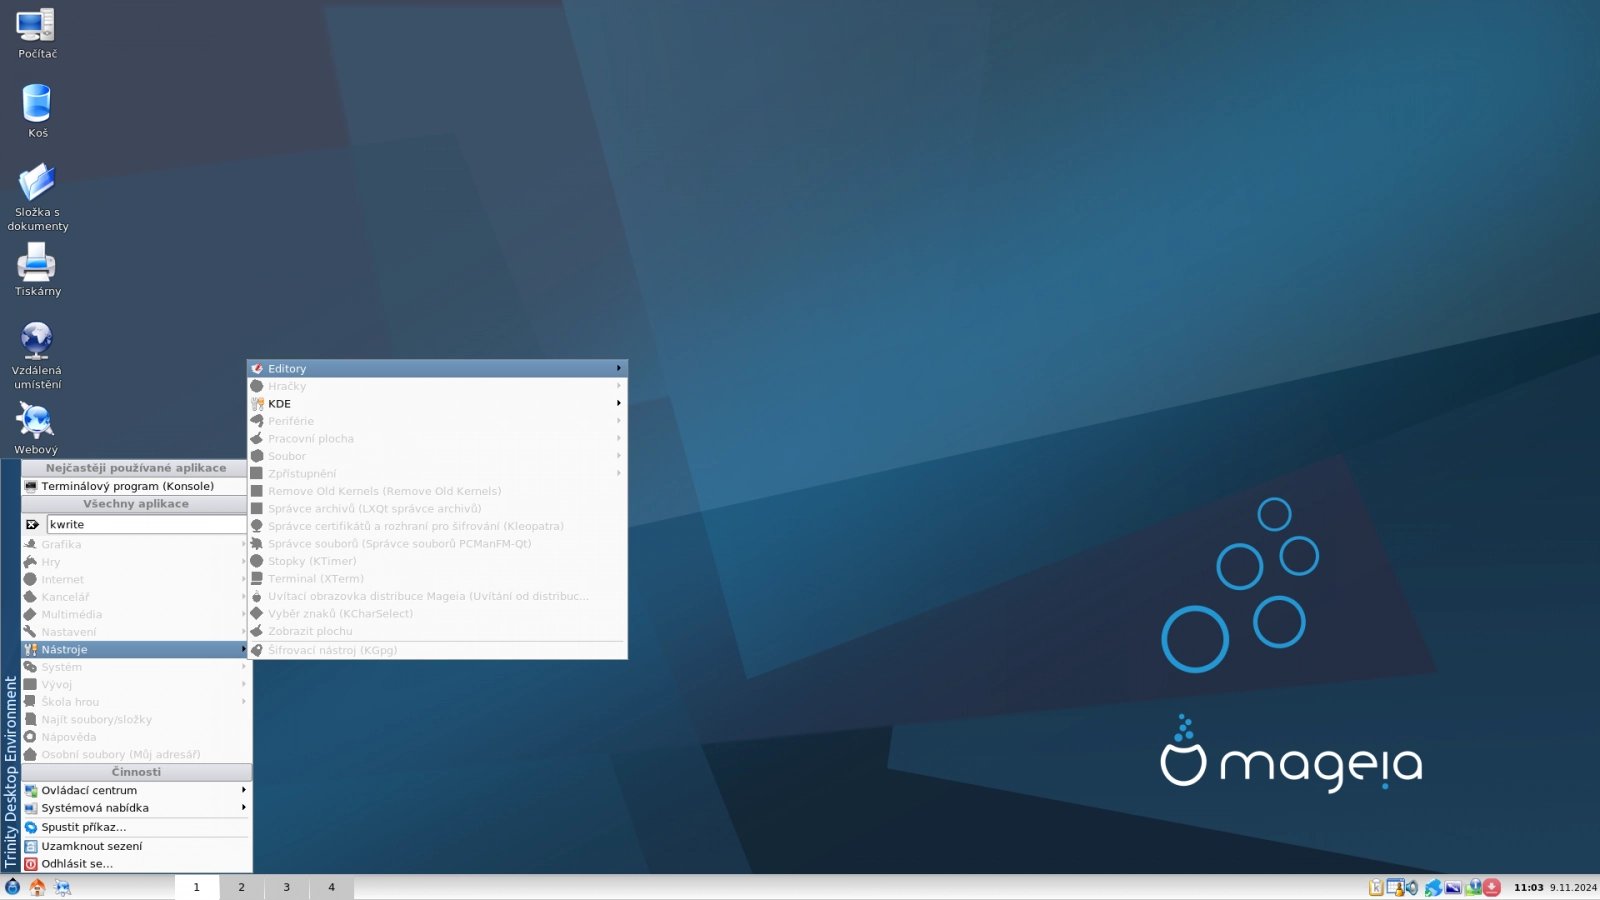Expand the Pracovní plocha submenu
The width and height of the screenshot is (1600, 900).
437,438
